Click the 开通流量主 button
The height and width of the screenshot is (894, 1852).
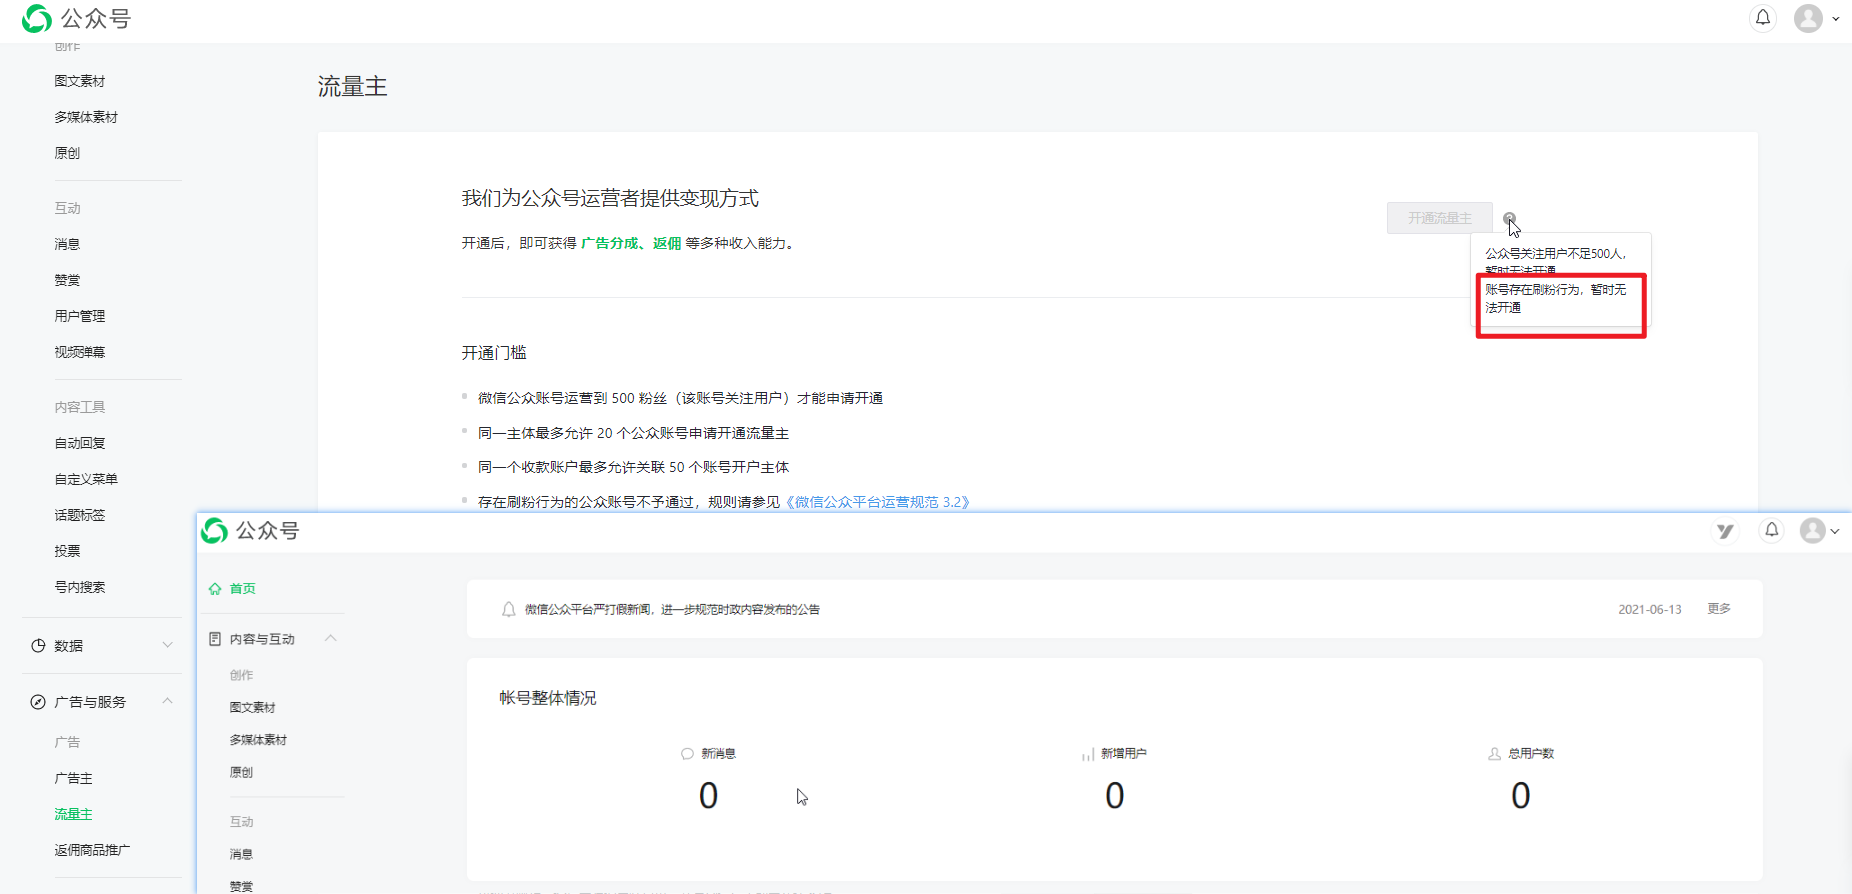(x=1440, y=218)
